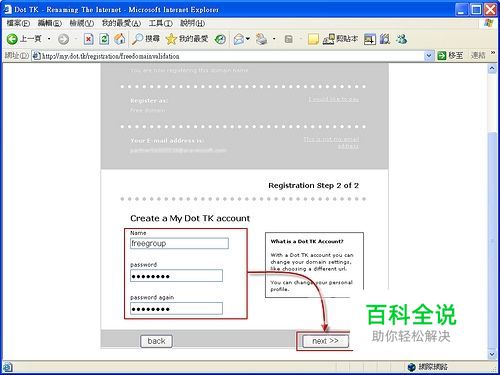Open the 工具(T) Tools menu
Image resolution: width=500 pixels, height=375 pixels.
coord(161,23)
